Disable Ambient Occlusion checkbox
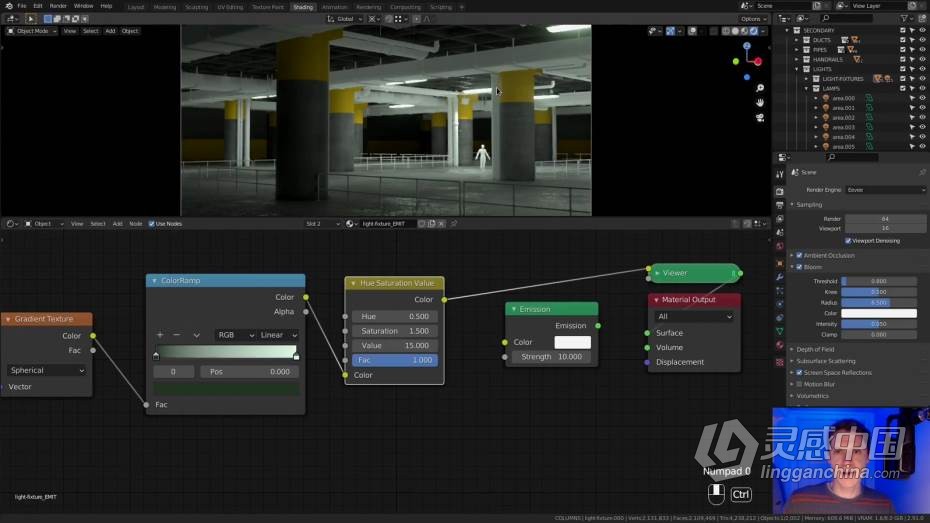 800,256
